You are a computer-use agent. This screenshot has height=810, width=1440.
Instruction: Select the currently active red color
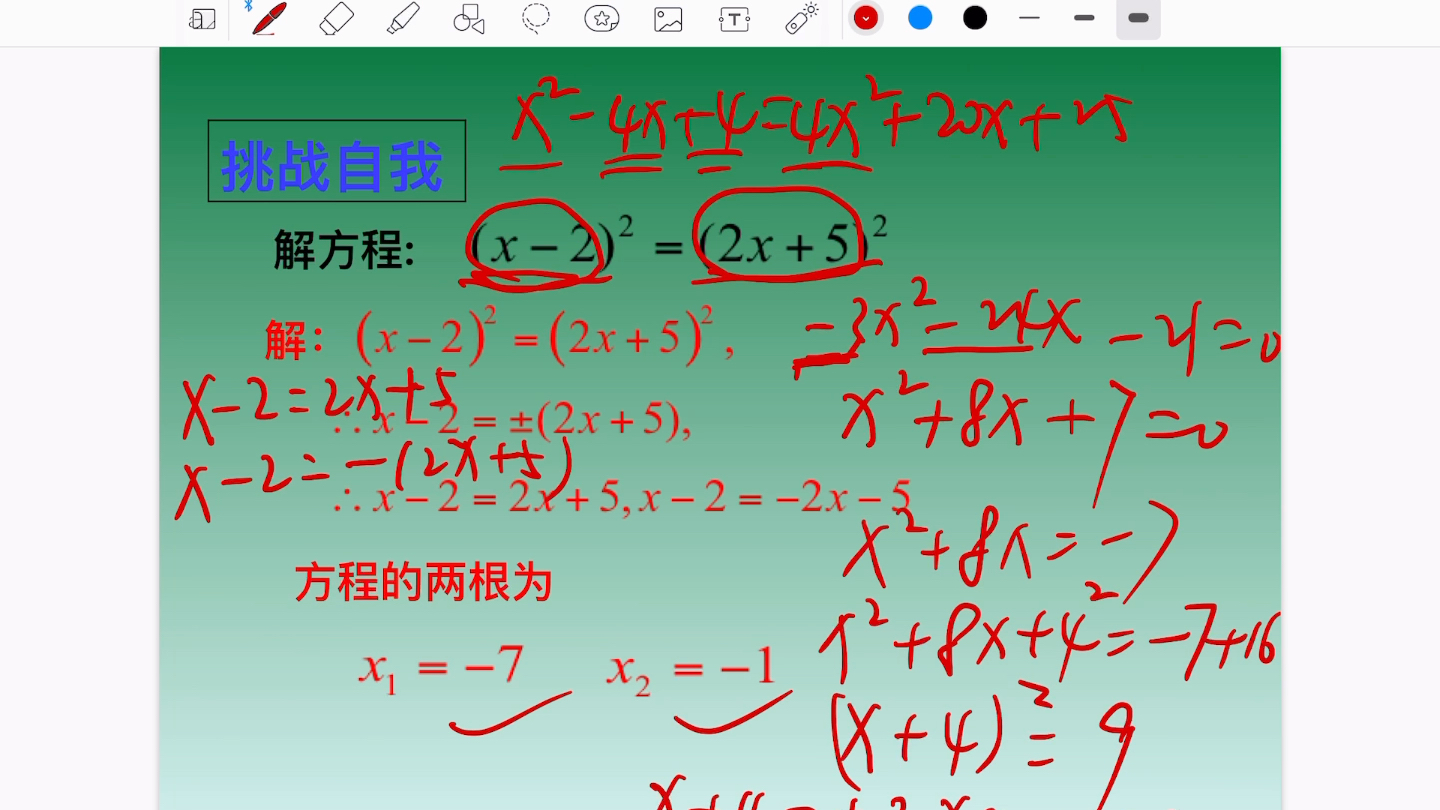coord(865,18)
